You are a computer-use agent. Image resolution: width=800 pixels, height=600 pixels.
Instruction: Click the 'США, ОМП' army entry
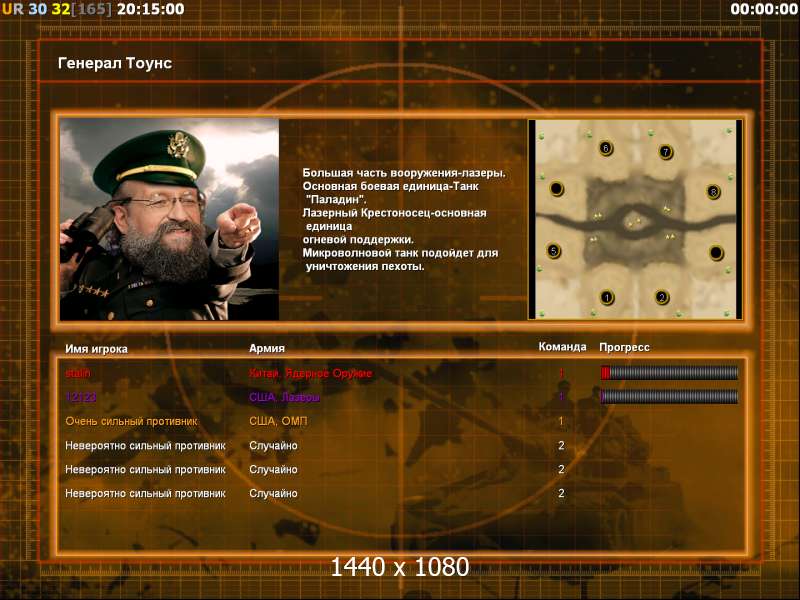(278, 421)
